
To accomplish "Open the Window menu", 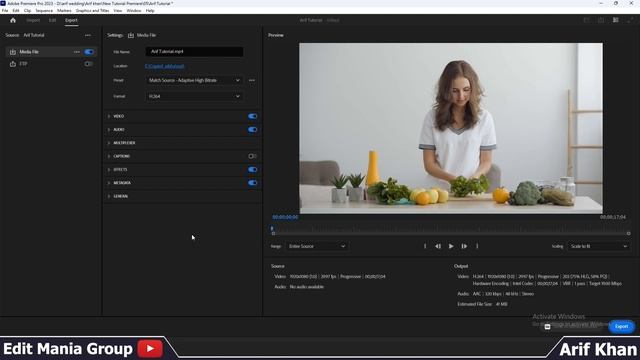I will 134,11.
